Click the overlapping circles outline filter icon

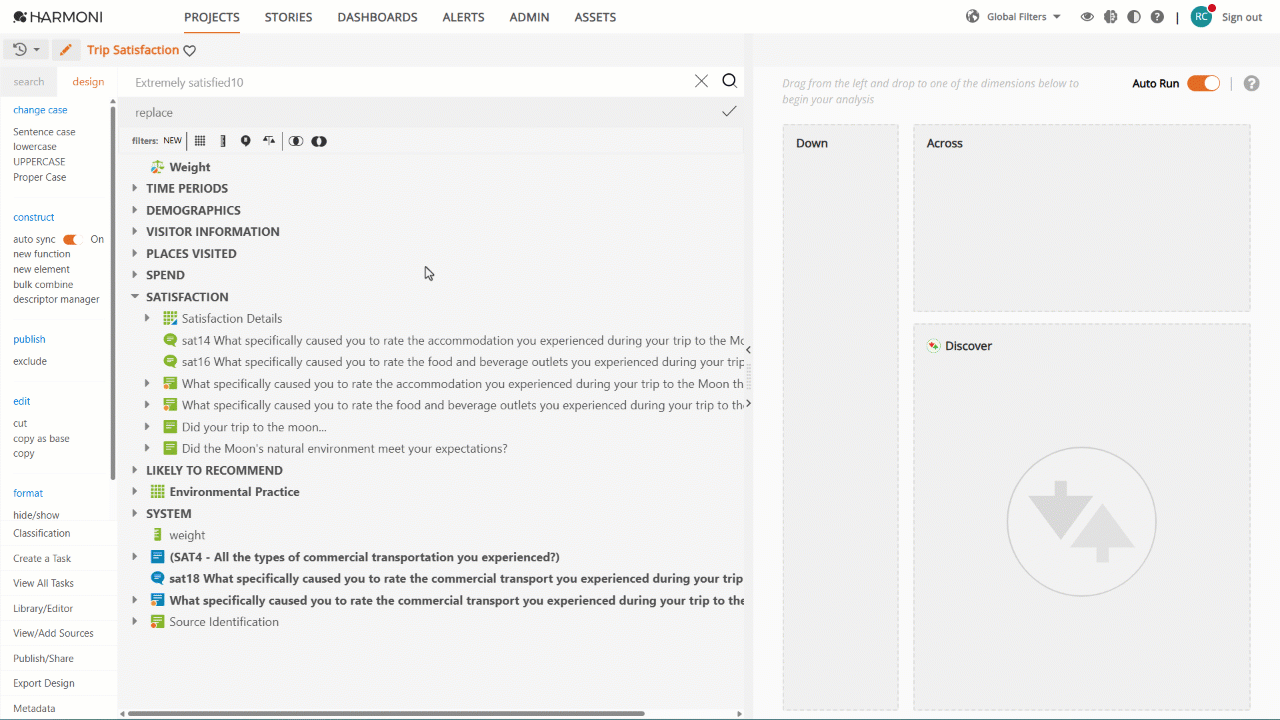pos(296,141)
